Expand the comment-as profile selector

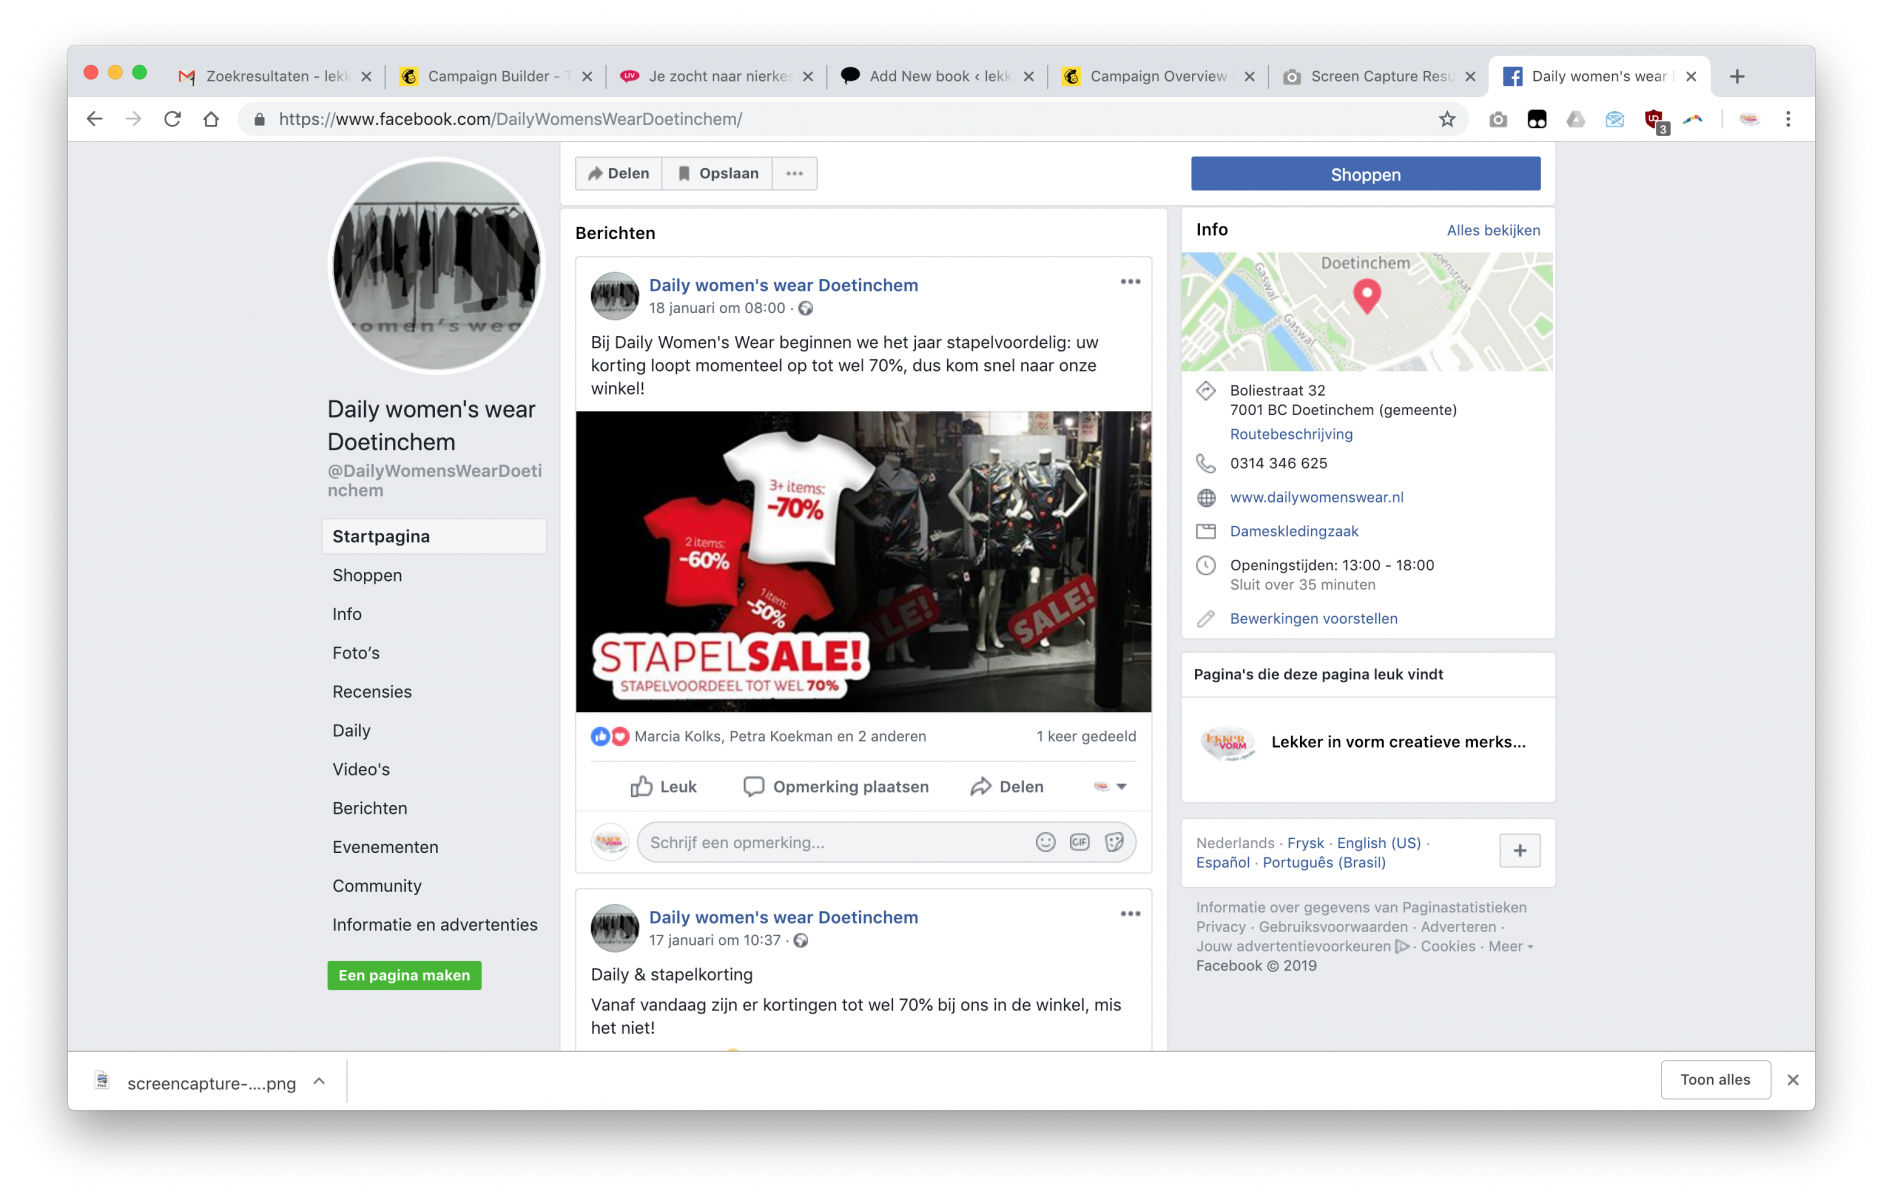[x=1110, y=787]
